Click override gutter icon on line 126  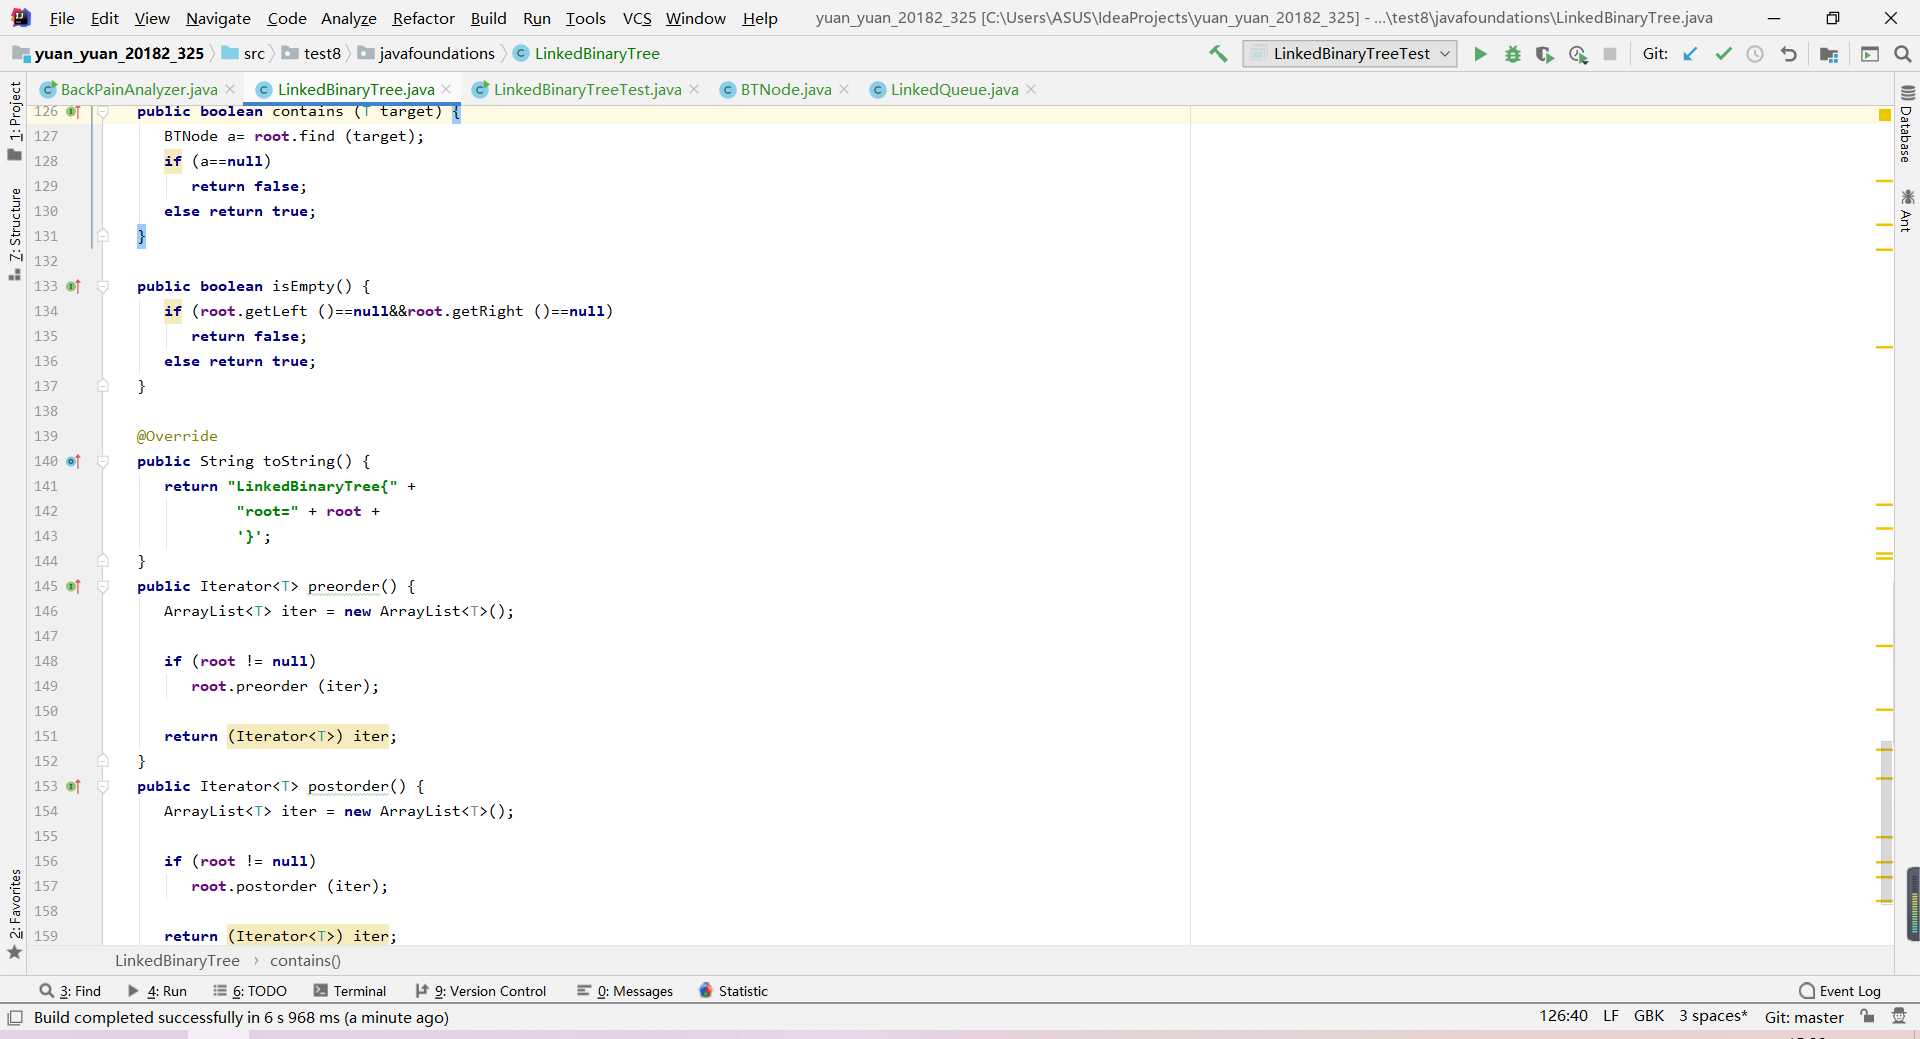coord(73,111)
